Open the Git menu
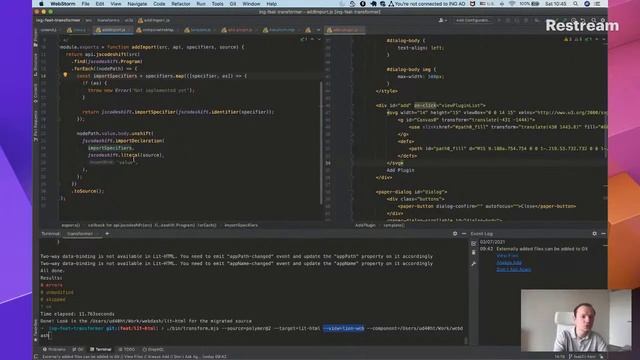 coord(233,4)
